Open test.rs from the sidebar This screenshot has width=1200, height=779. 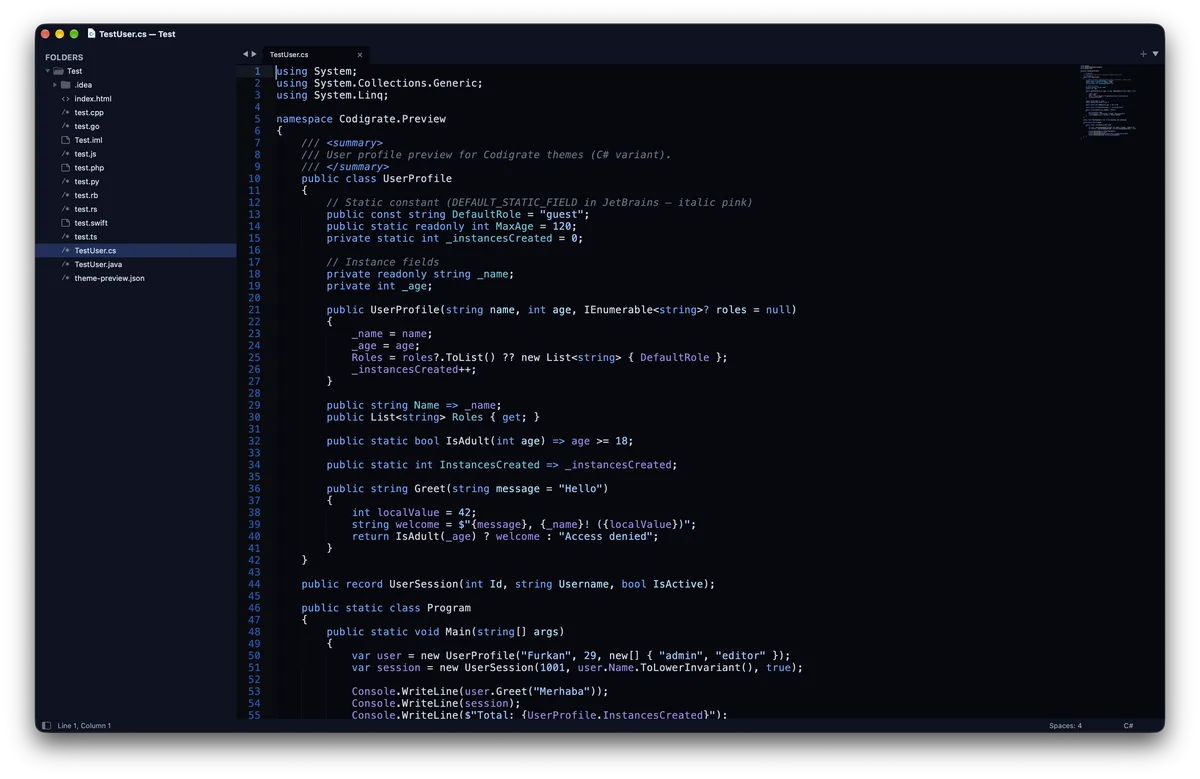(x=86, y=210)
